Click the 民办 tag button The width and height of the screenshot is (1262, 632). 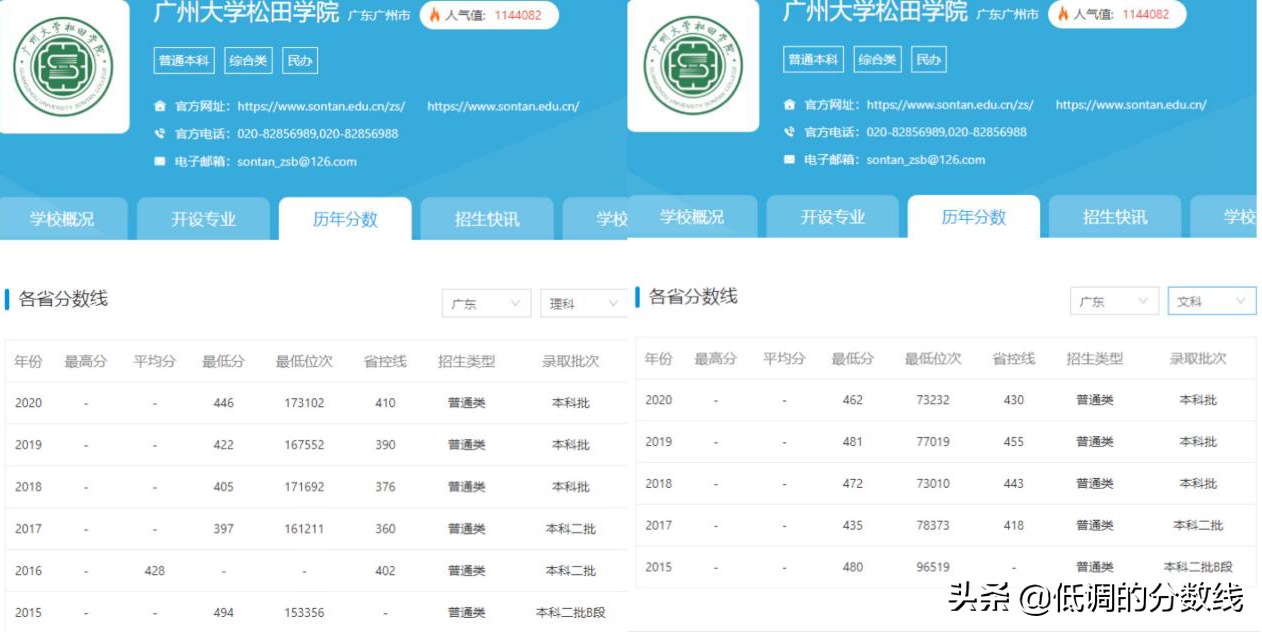(299, 59)
